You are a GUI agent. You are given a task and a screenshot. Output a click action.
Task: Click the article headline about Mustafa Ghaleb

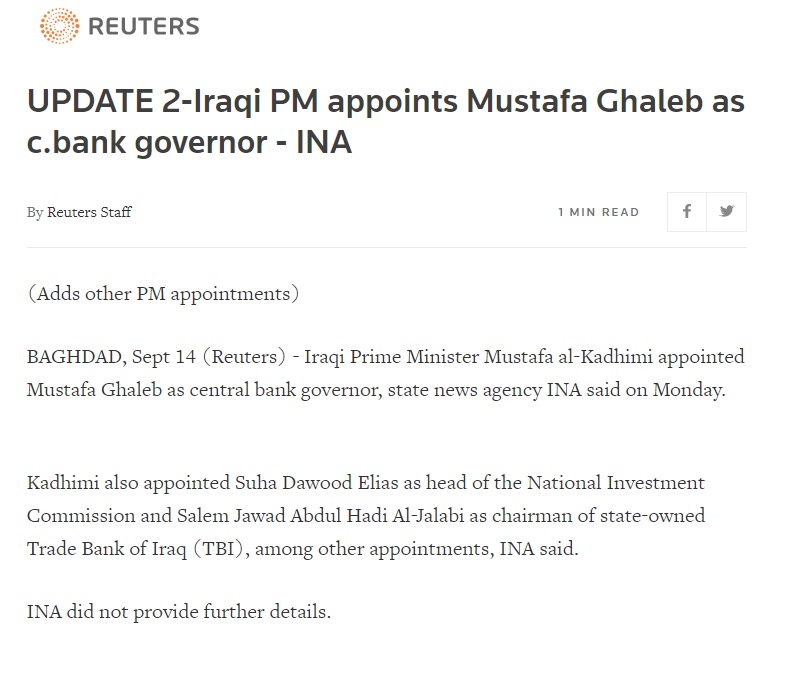point(386,122)
